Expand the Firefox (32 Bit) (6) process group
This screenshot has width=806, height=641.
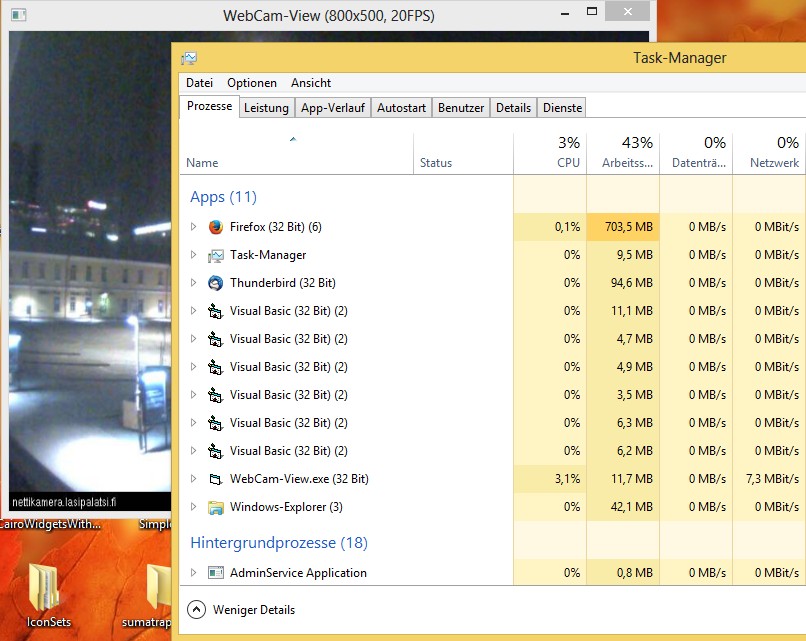[194, 227]
